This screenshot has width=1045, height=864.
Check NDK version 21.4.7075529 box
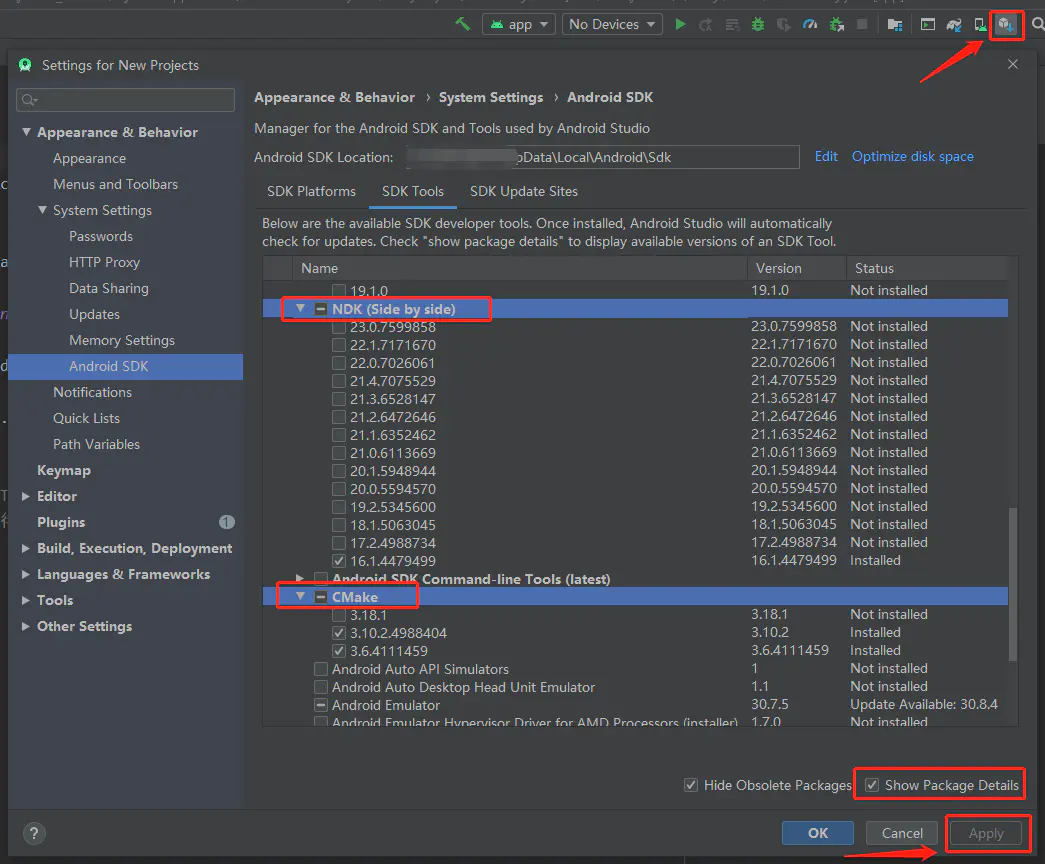click(339, 381)
